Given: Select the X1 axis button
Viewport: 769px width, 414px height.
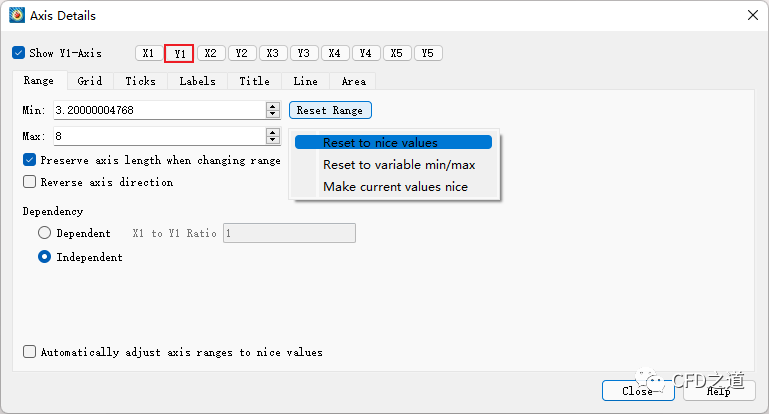Looking at the screenshot, I should click(x=149, y=53).
